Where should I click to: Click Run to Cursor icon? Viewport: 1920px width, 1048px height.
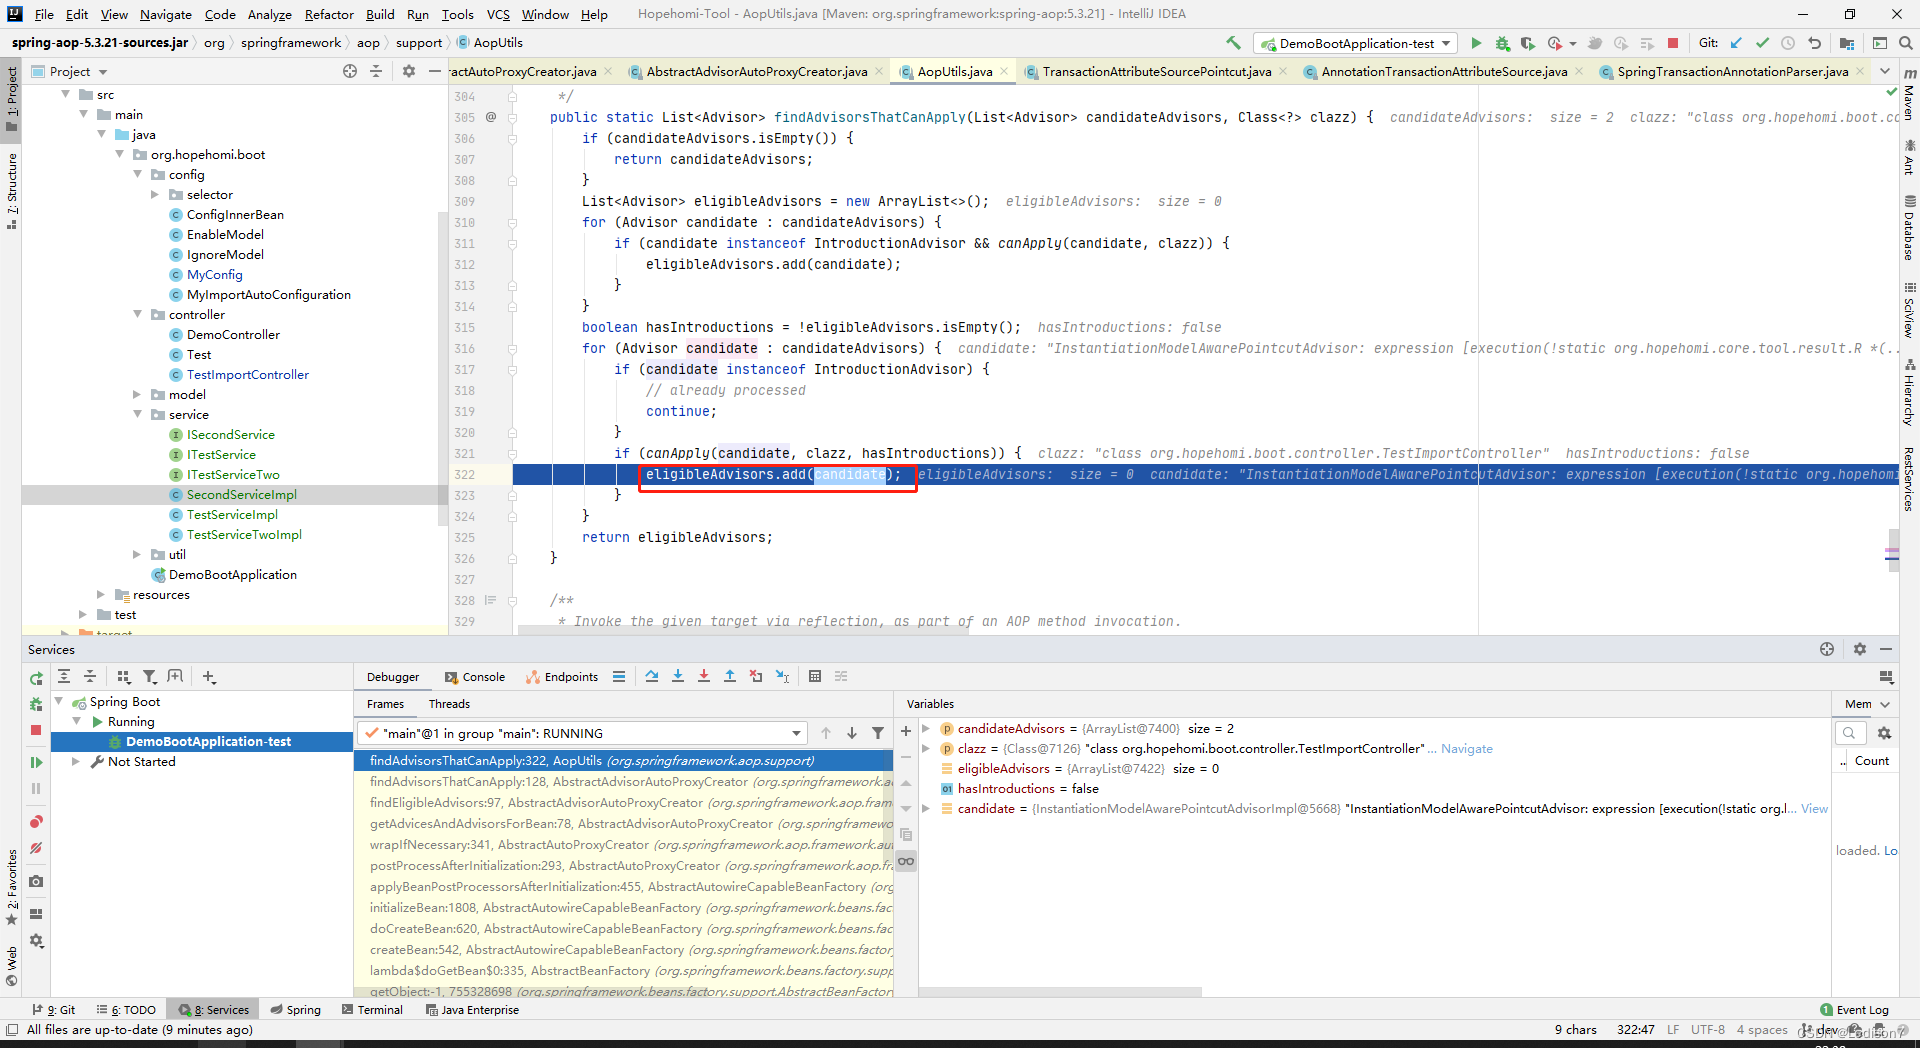coord(782,677)
